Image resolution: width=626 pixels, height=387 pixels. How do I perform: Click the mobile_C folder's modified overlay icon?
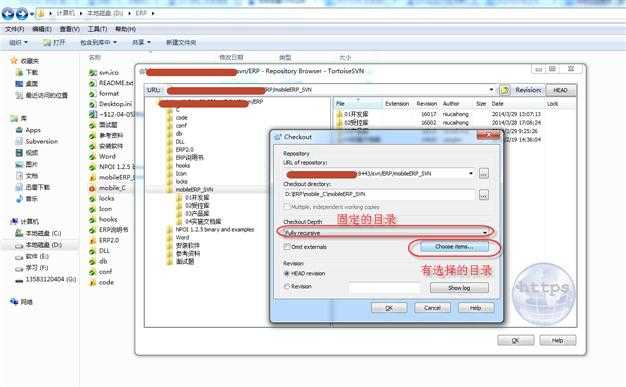[92, 188]
